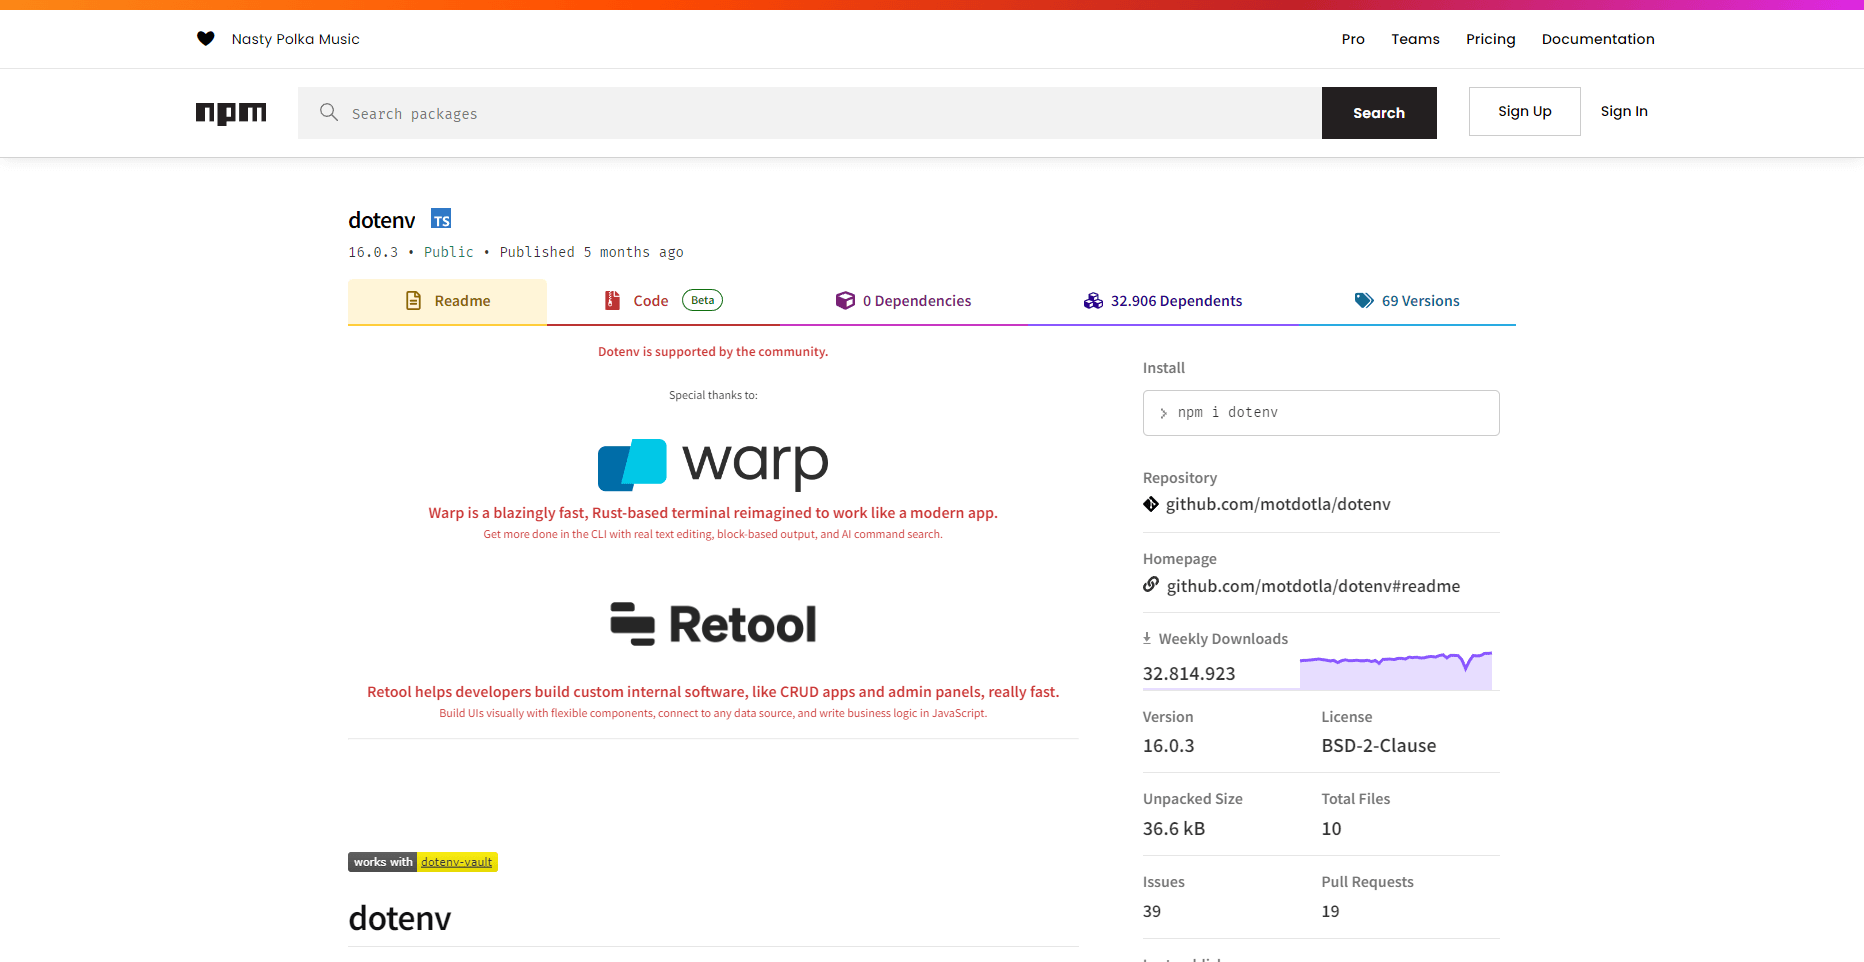Click the 'works with' badge label

pos(382,862)
